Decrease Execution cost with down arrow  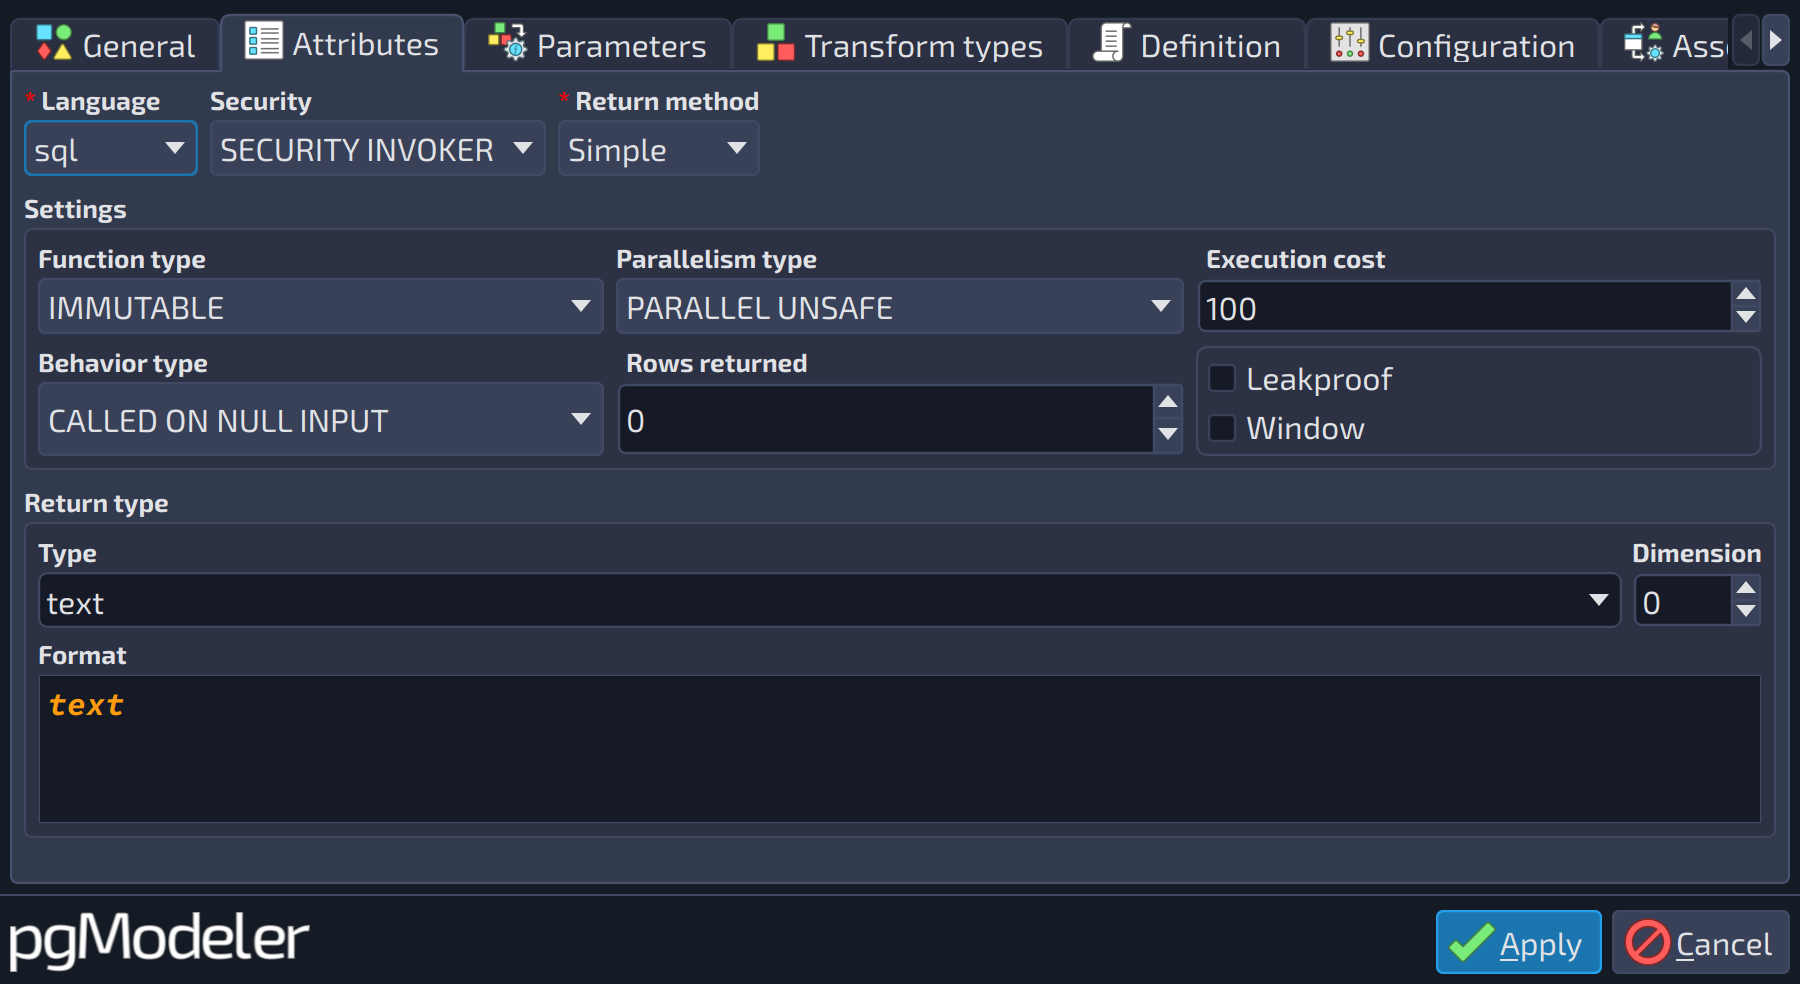tap(1746, 318)
